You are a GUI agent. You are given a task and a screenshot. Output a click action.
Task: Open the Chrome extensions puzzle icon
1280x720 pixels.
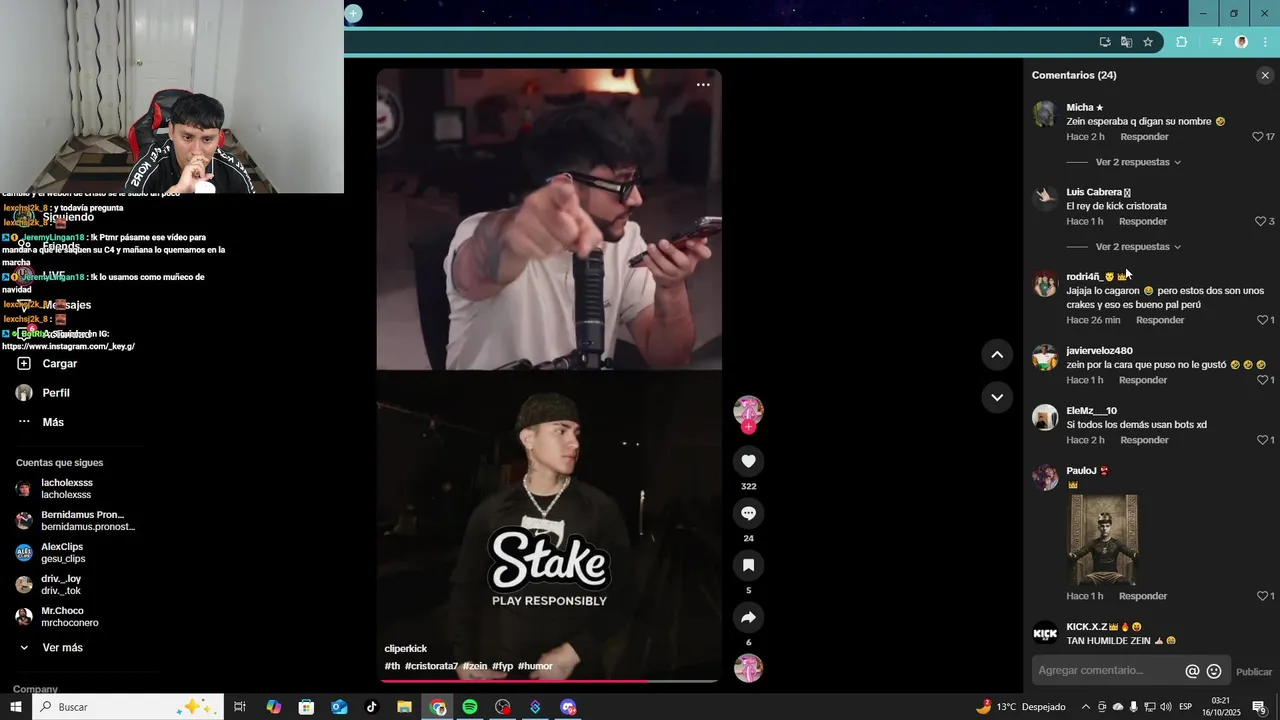coord(1181,42)
